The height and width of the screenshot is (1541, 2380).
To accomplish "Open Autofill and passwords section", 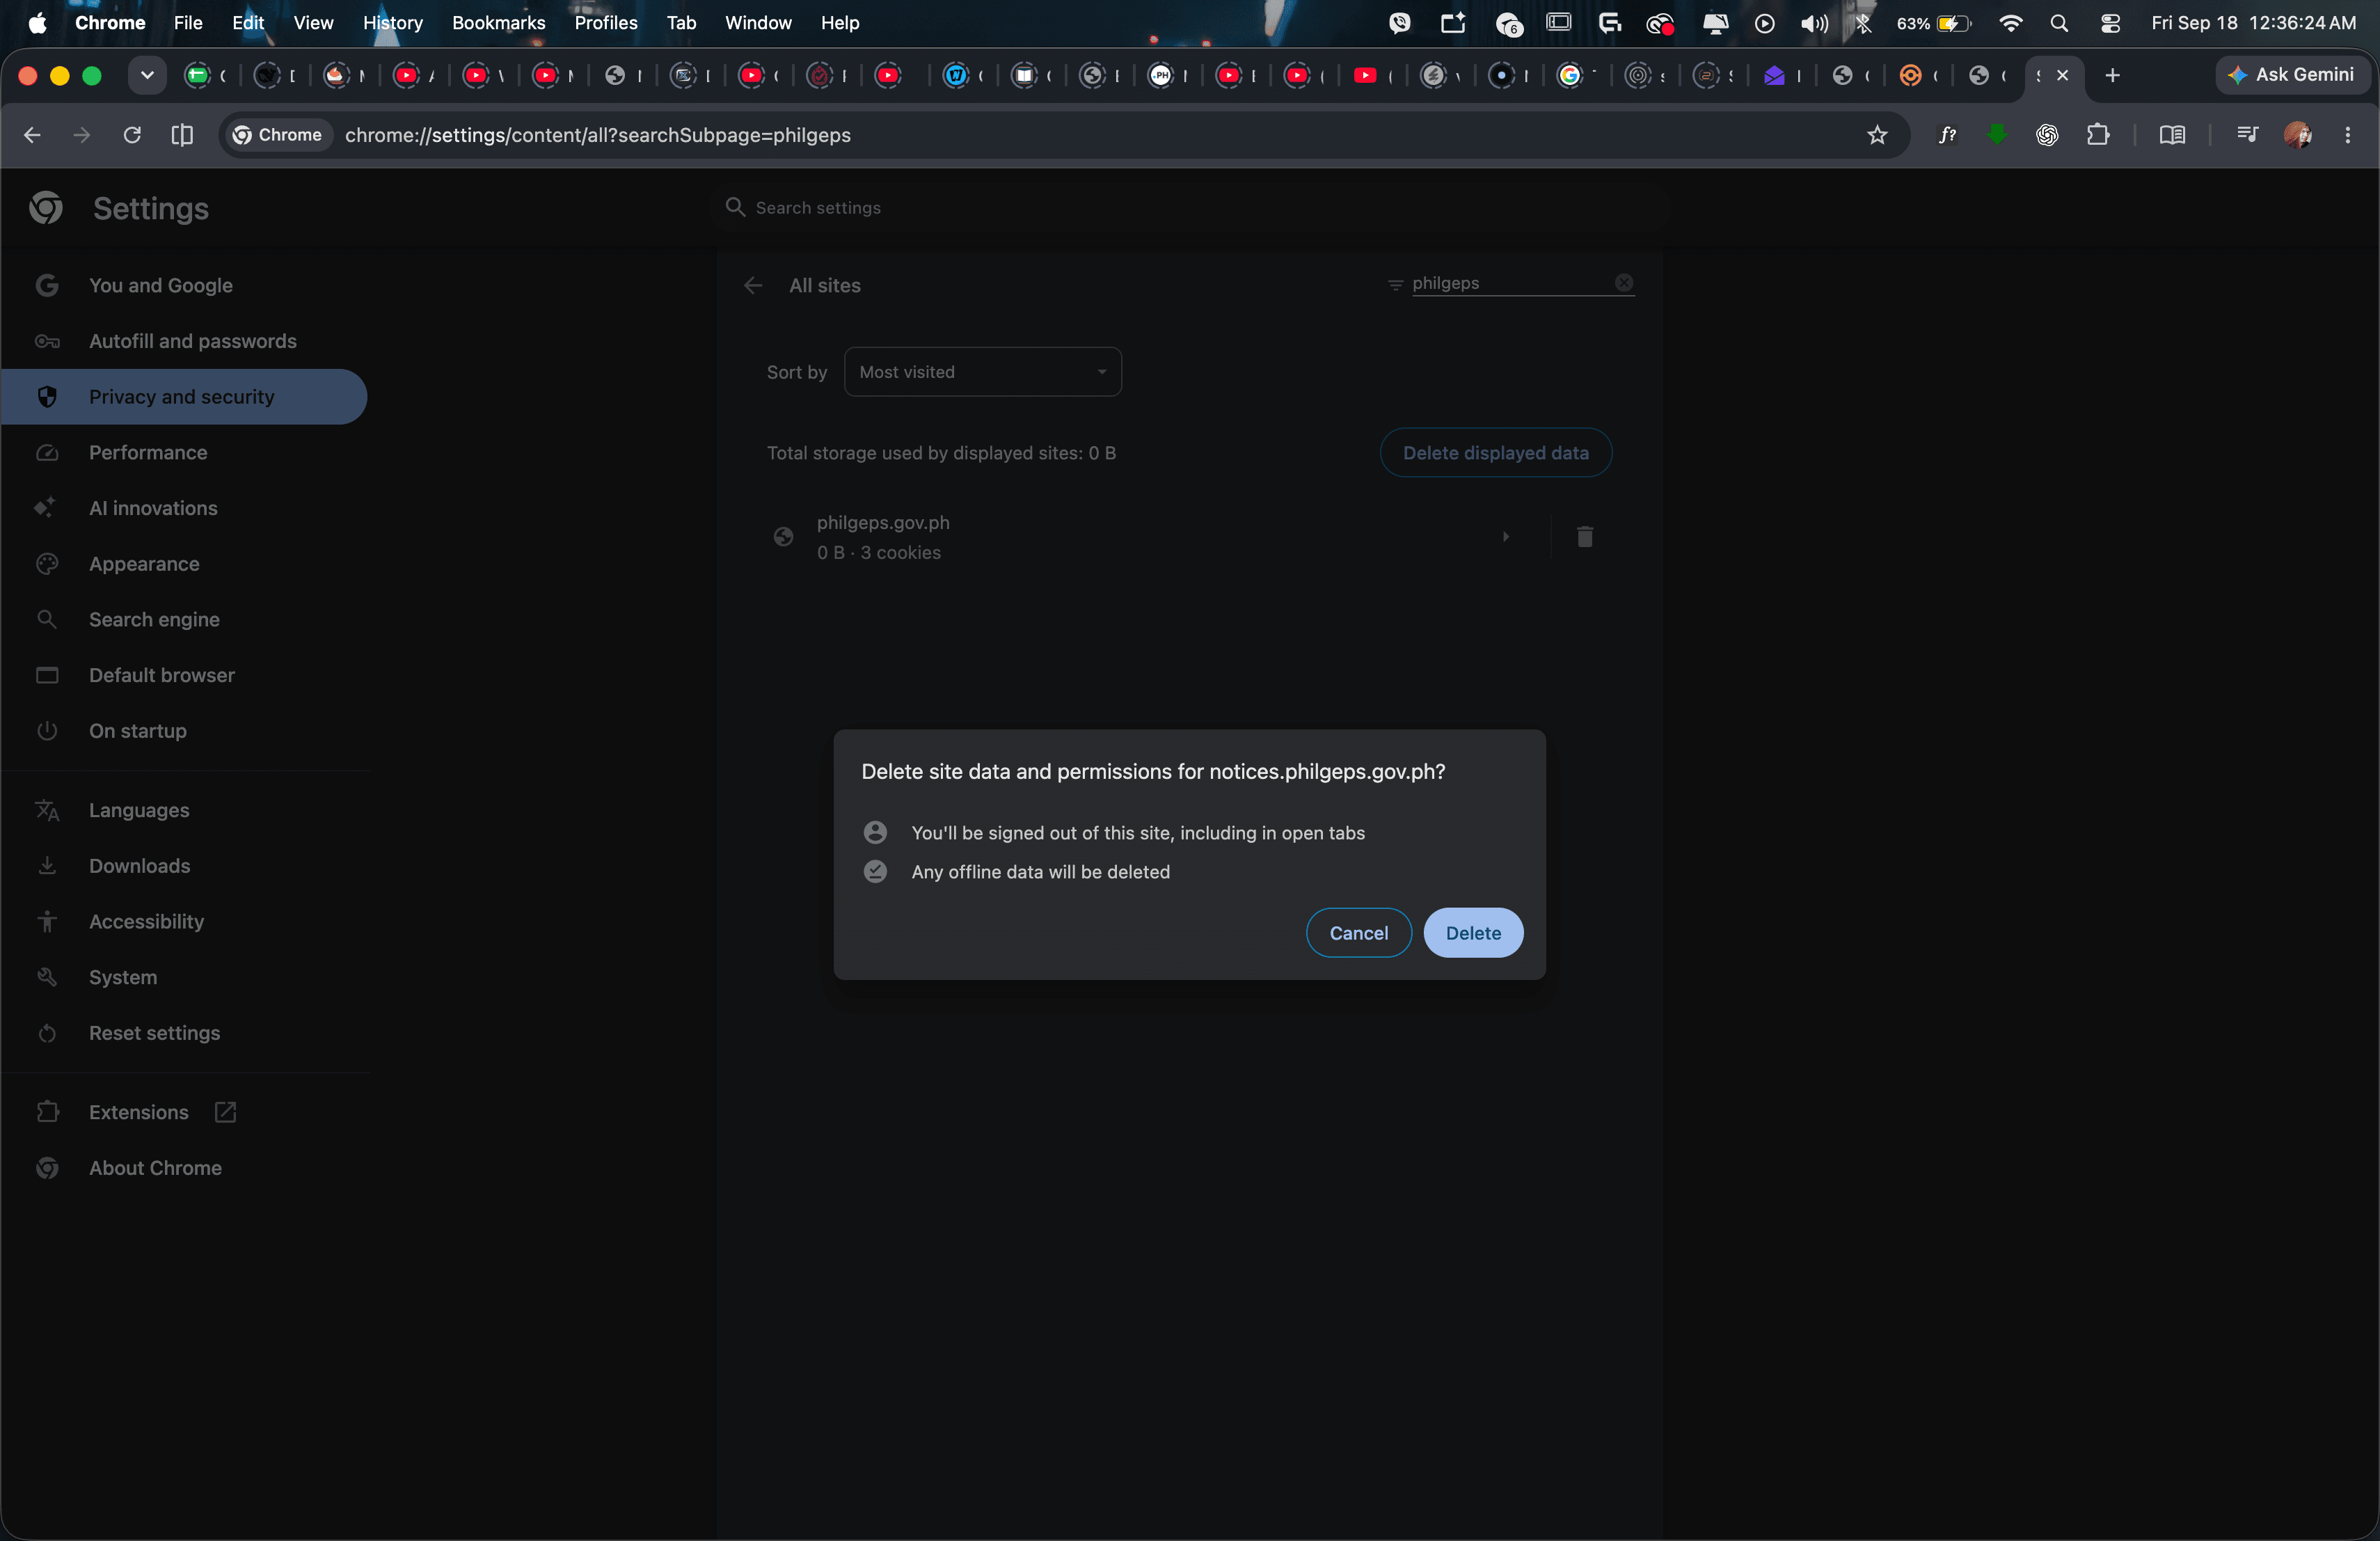I will coord(192,341).
